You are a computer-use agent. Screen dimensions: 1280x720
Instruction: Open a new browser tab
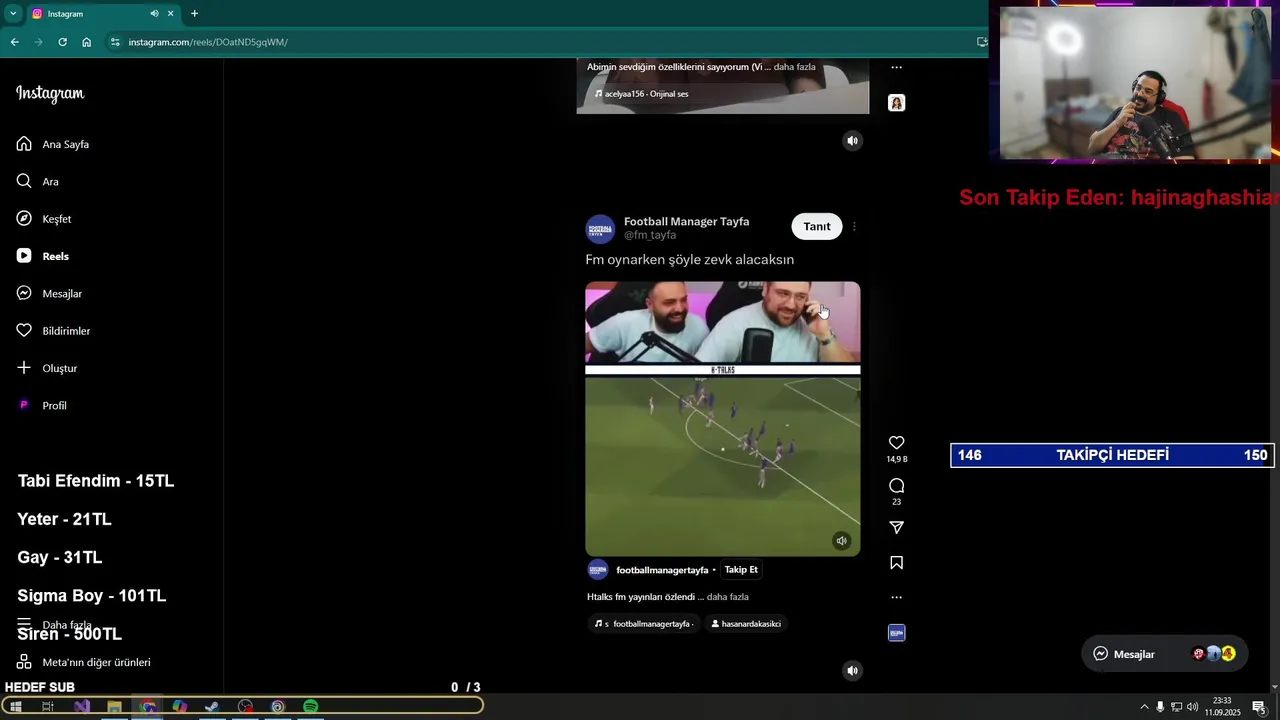pos(194,14)
